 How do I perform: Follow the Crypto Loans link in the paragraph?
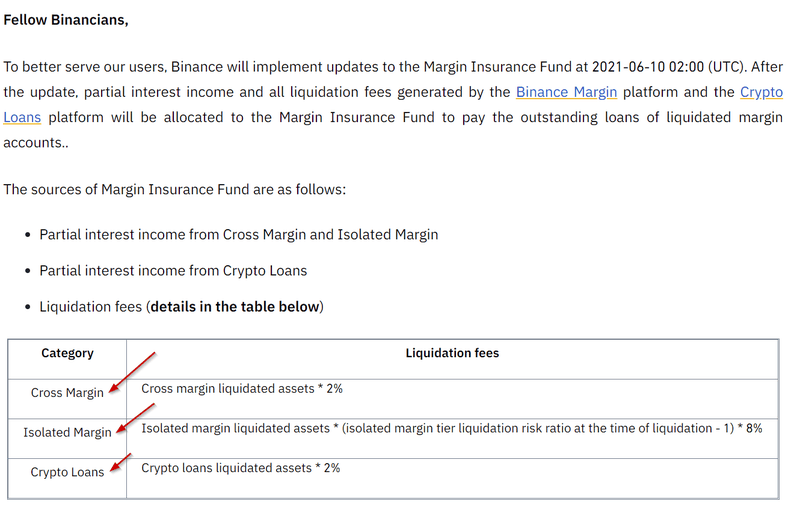pyautogui.click(x=761, y=92)
